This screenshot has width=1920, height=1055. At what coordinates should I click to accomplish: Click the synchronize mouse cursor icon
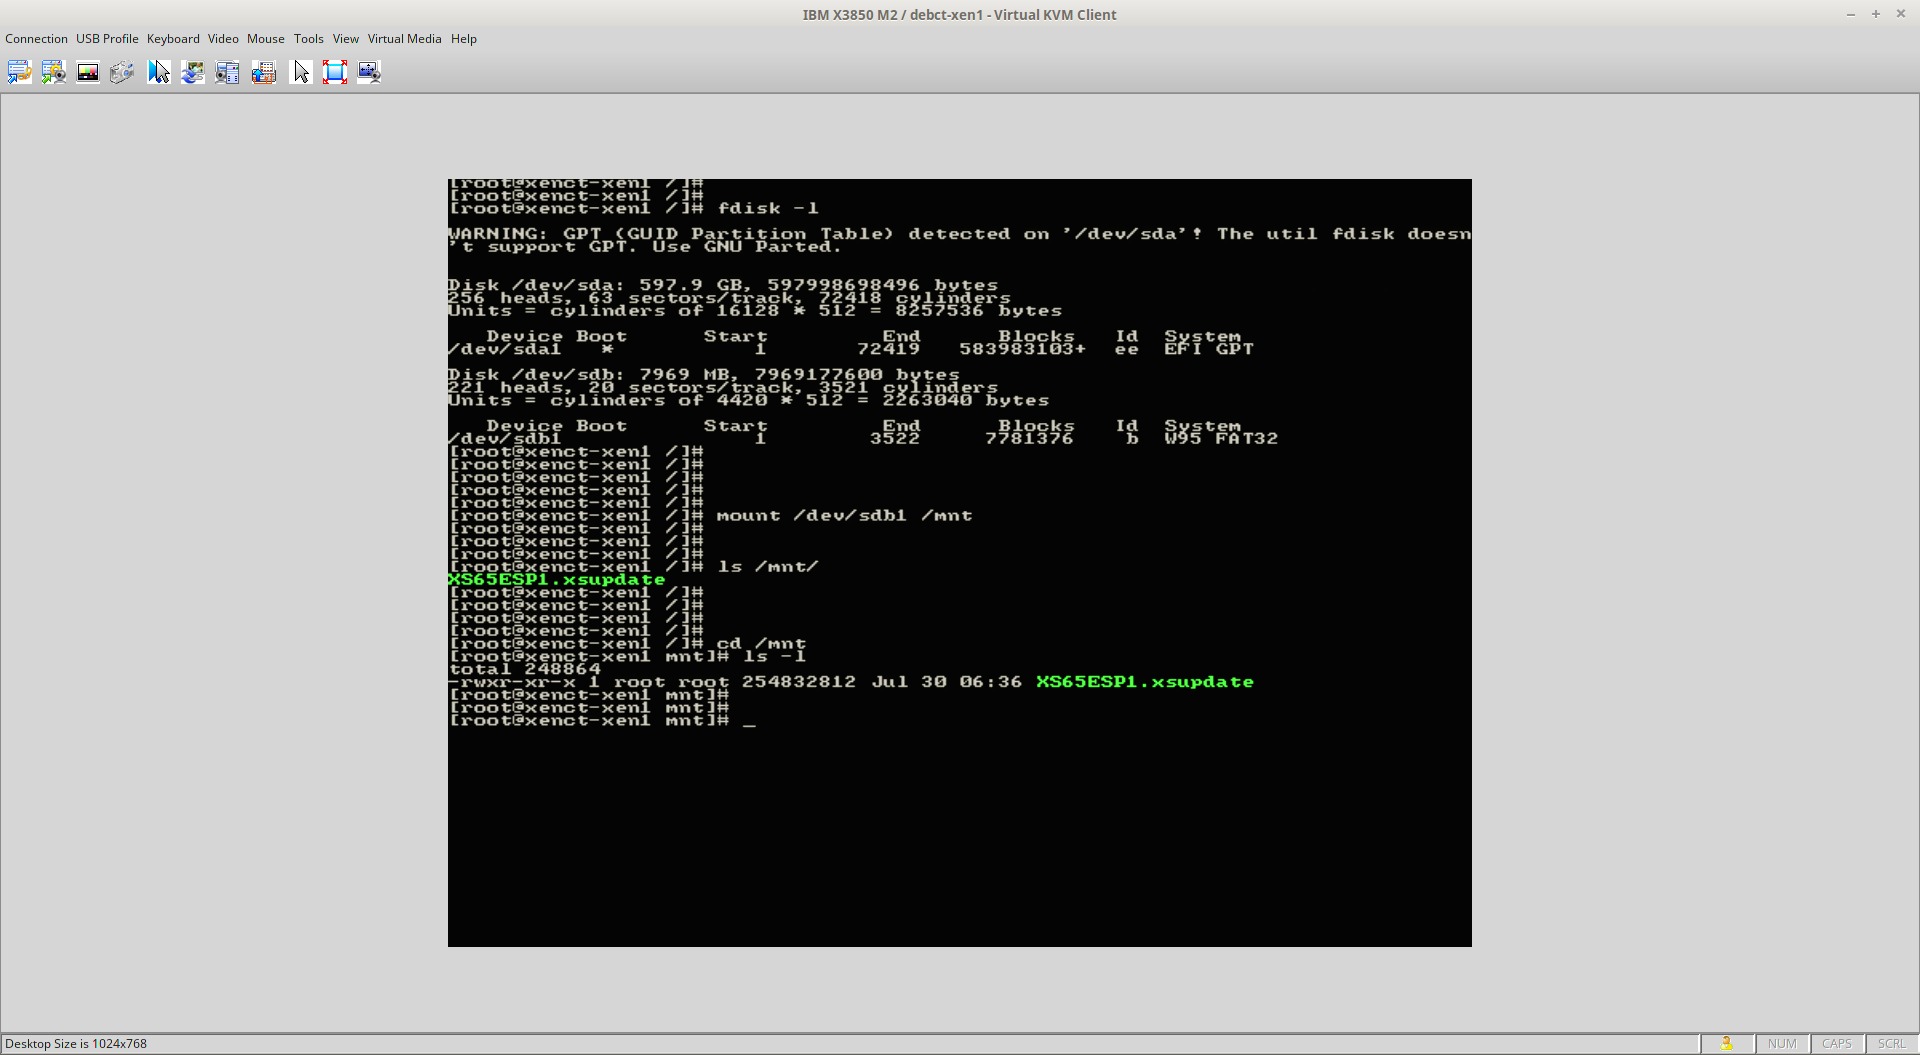tap(159, 72)
